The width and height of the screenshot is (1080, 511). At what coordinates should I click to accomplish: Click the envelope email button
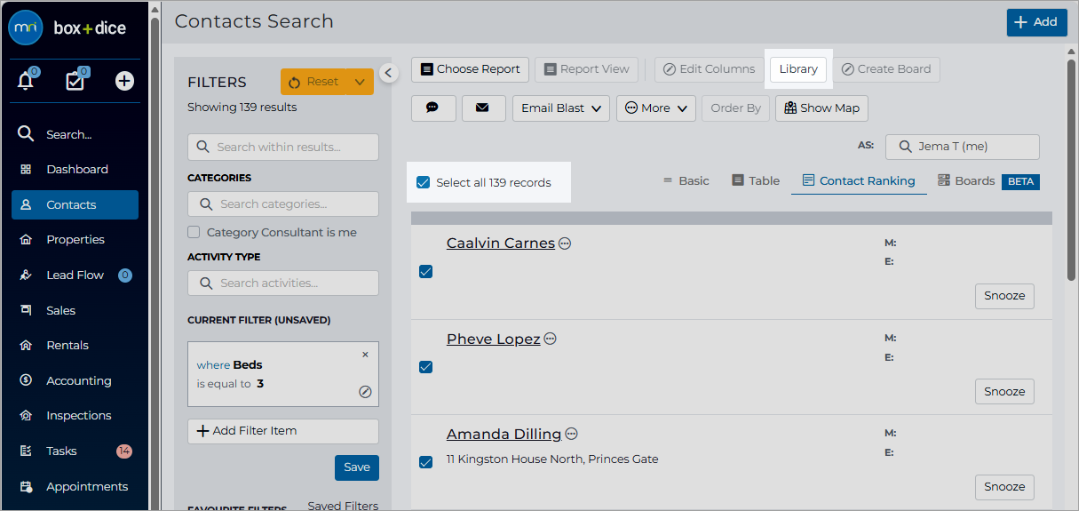(484, 108)
